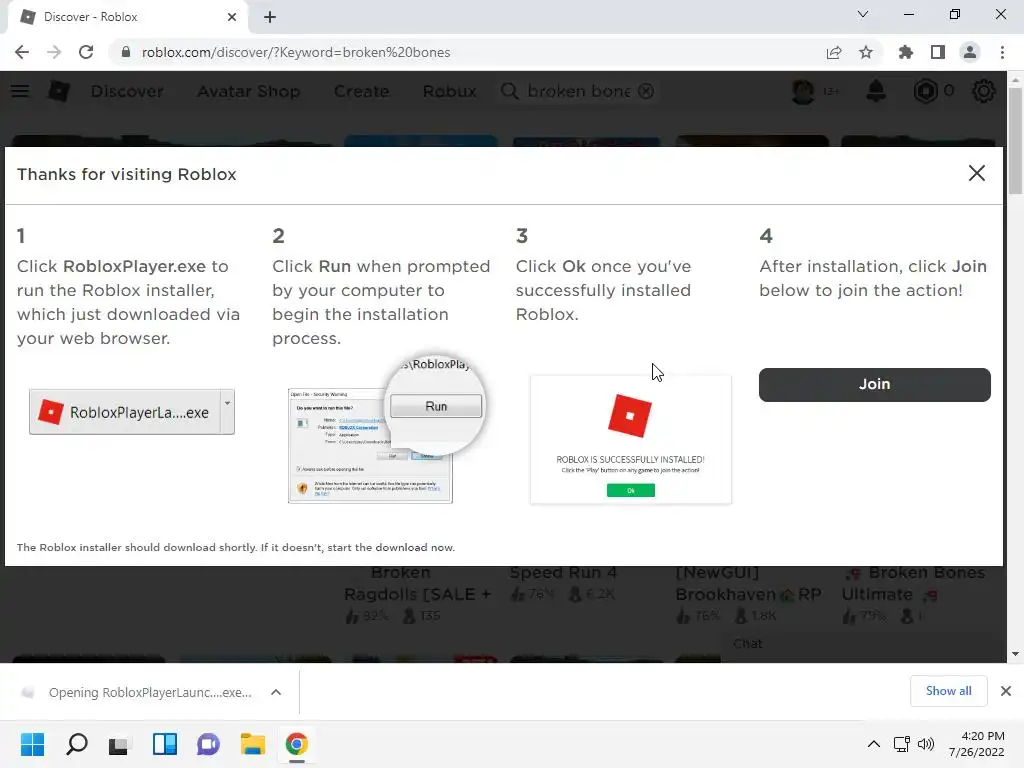The image size is (1024, 768).
Task: Open Discover in the Roblox navbar
Action: tap(127, 91)
